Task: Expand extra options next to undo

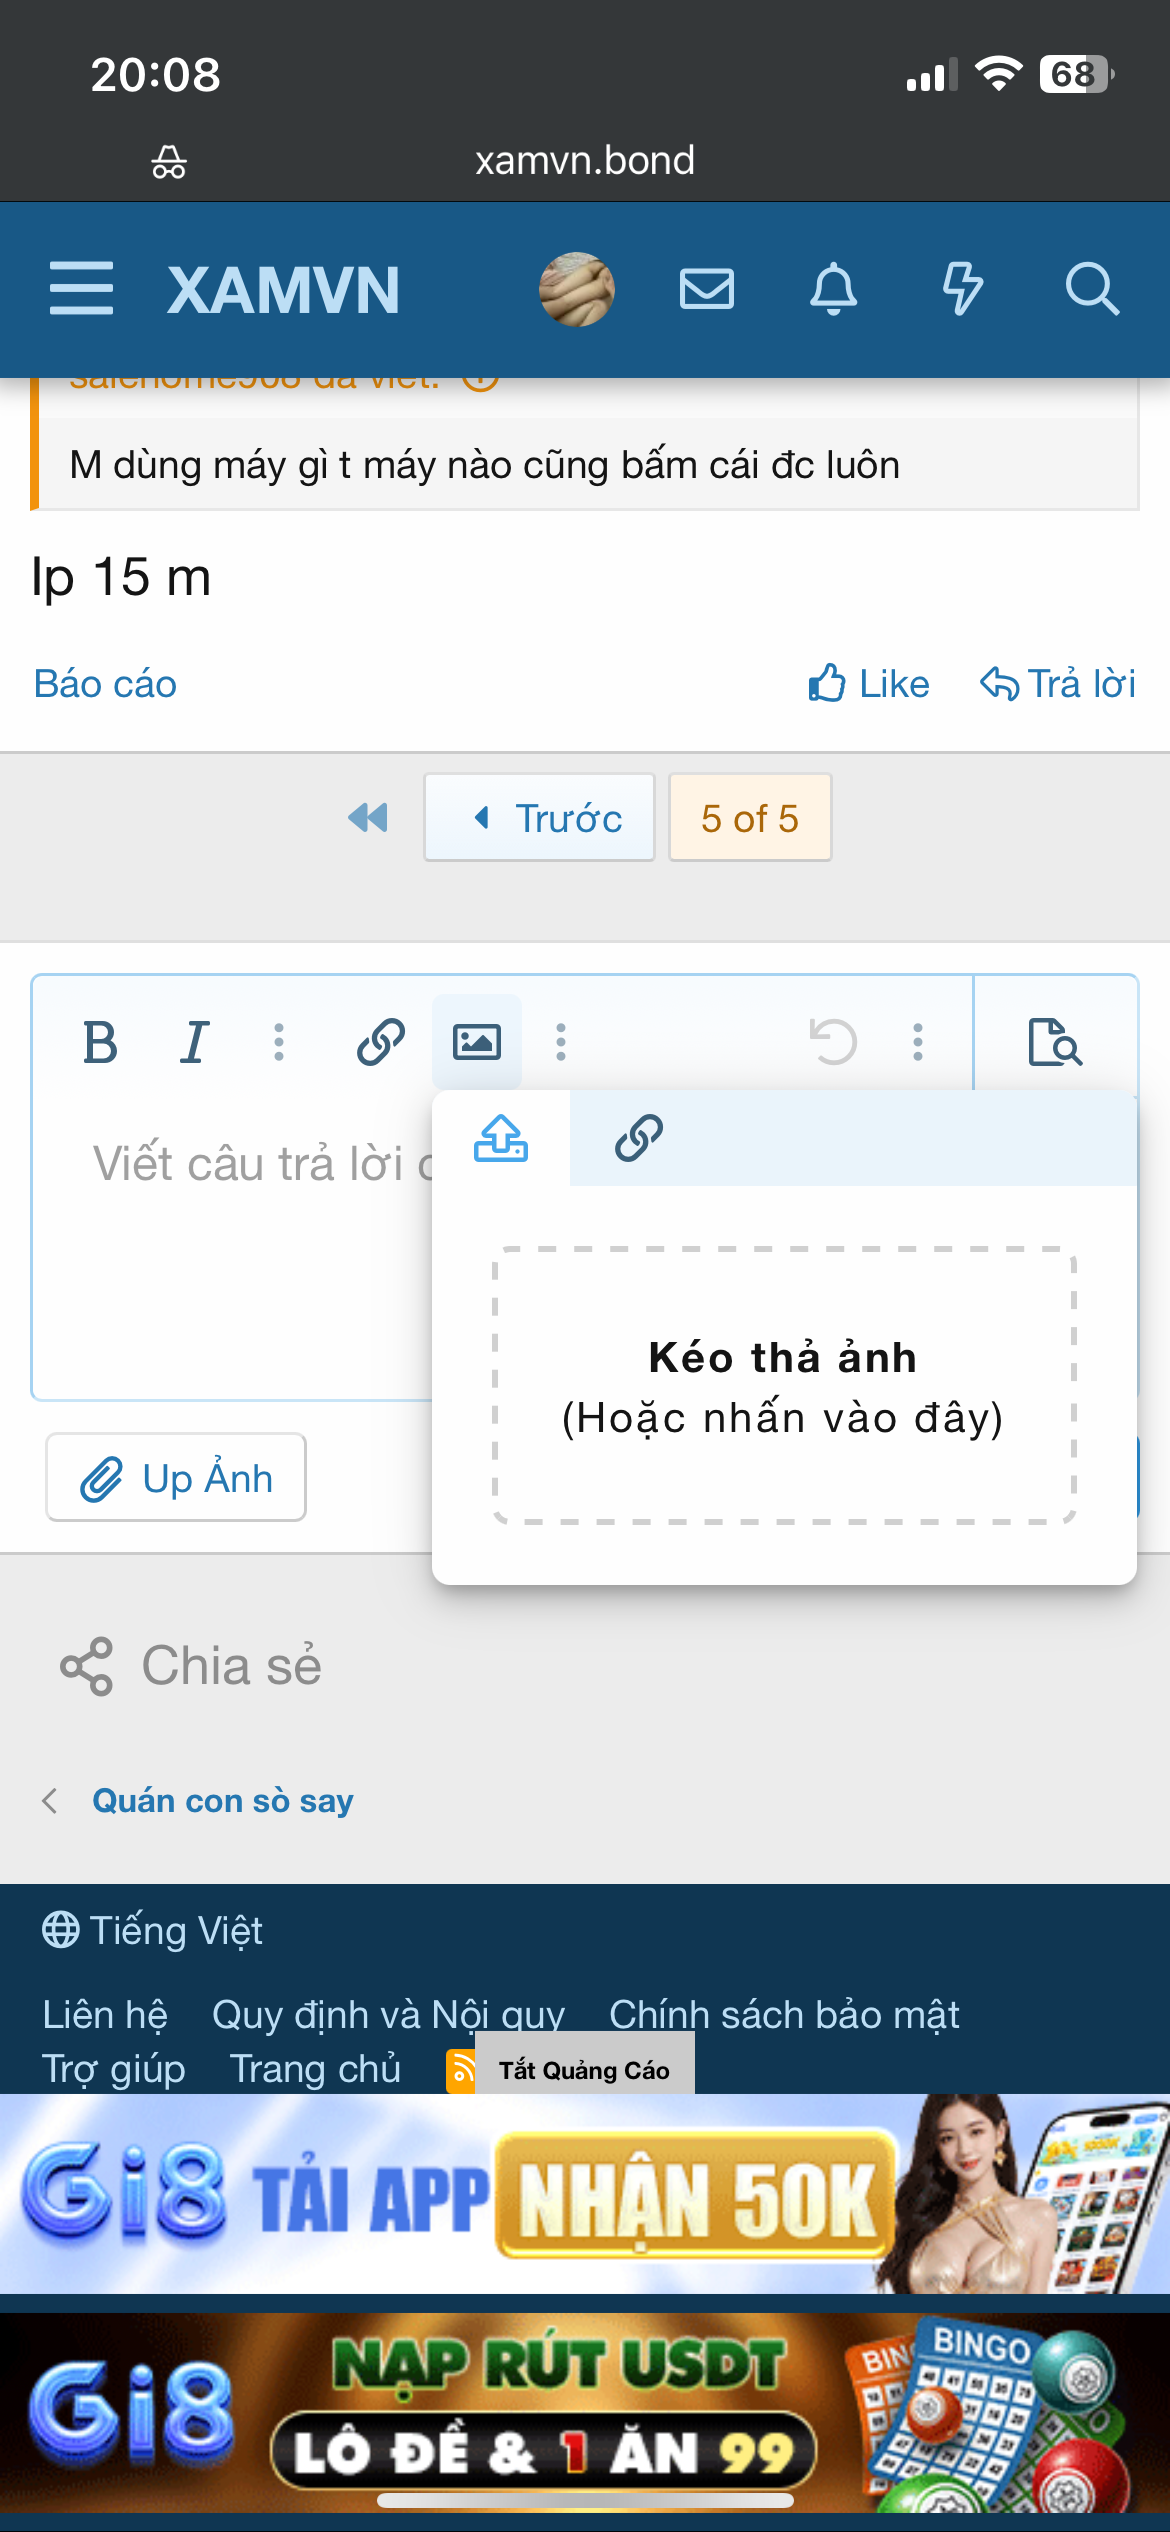Action: [918, 1042]
